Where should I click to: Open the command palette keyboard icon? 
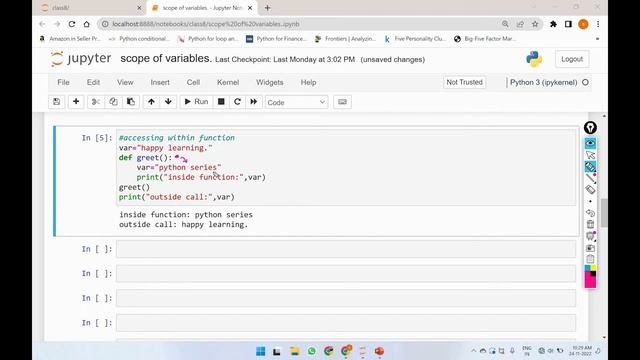(x=342, y=102)
